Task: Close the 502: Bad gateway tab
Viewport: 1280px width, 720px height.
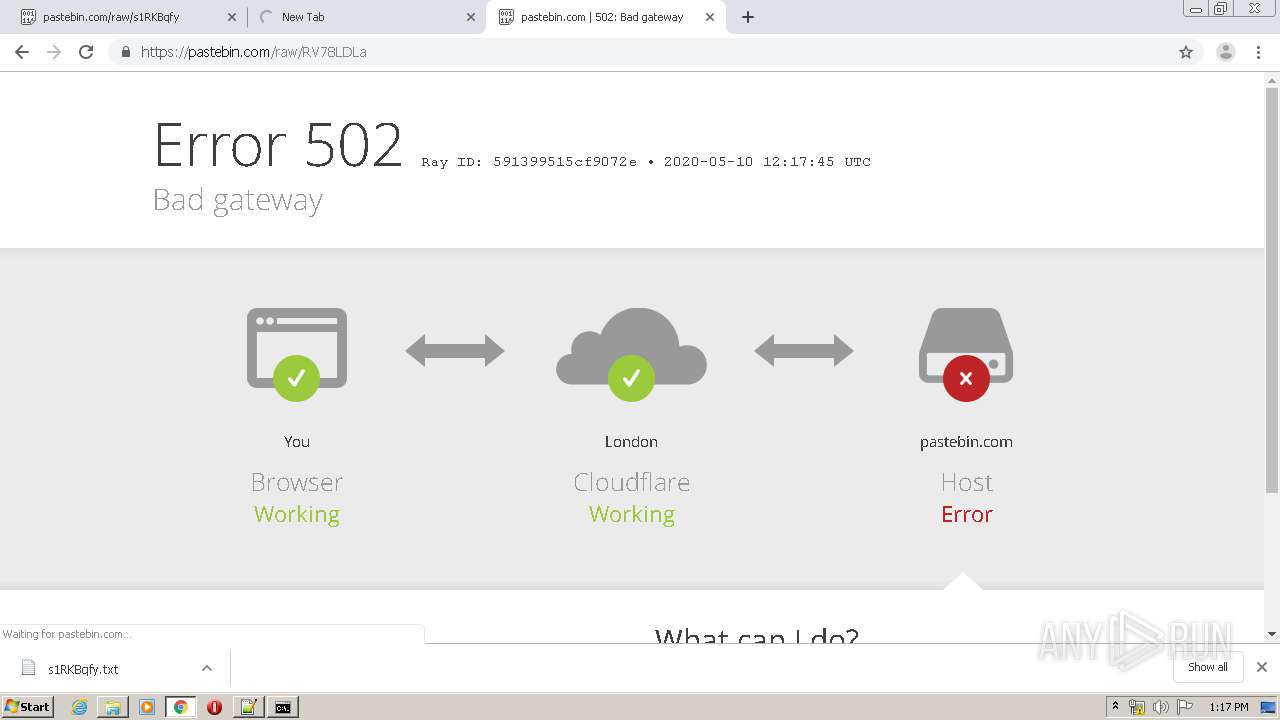Action: [710, 17]
